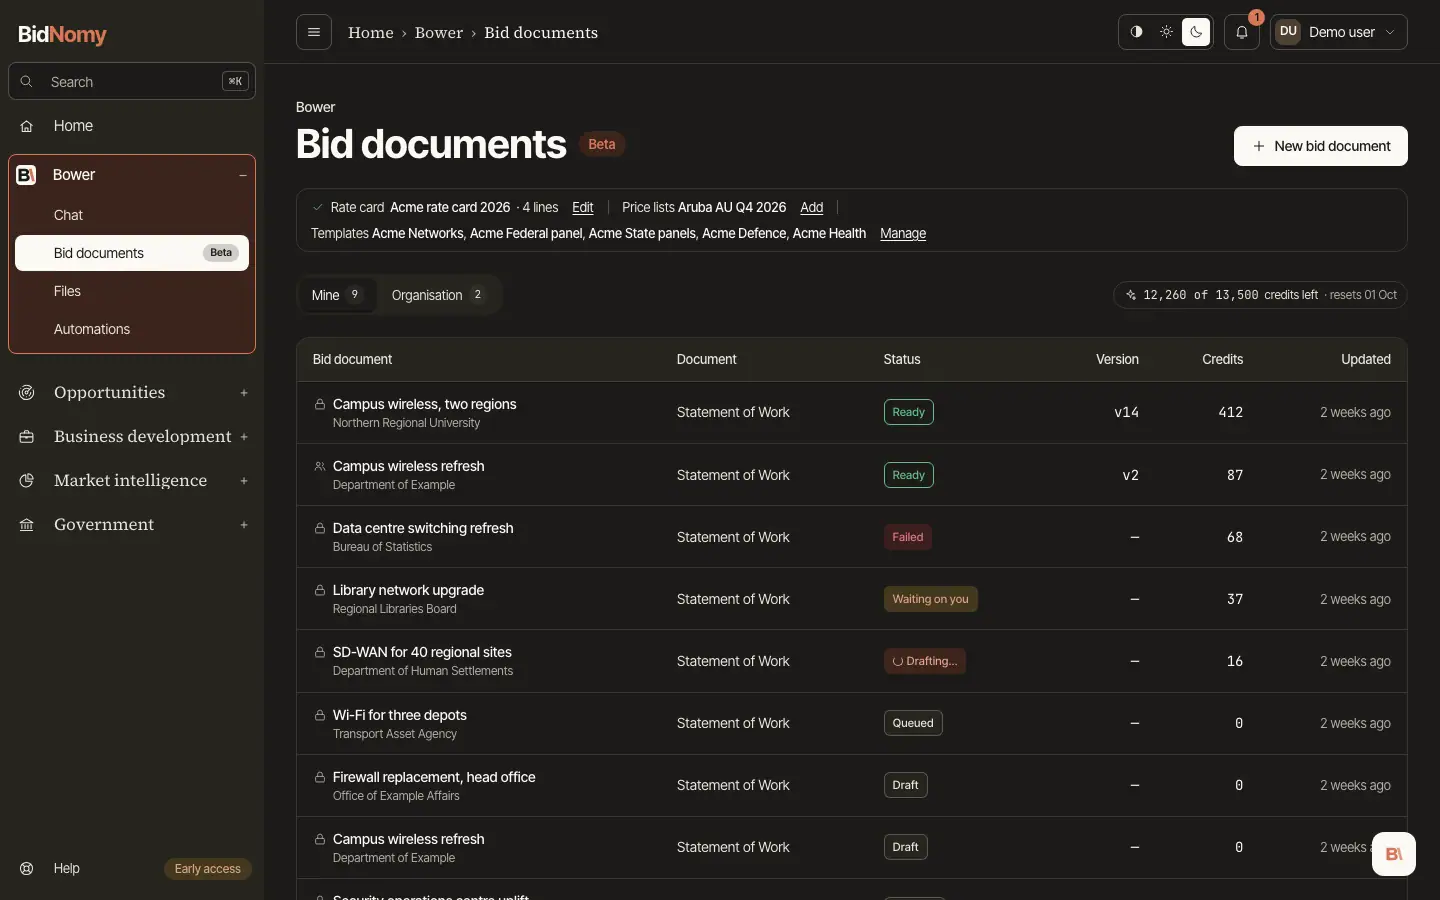
Task: Click the Market intelligence pie chart icon
Action: pos(27,481)
